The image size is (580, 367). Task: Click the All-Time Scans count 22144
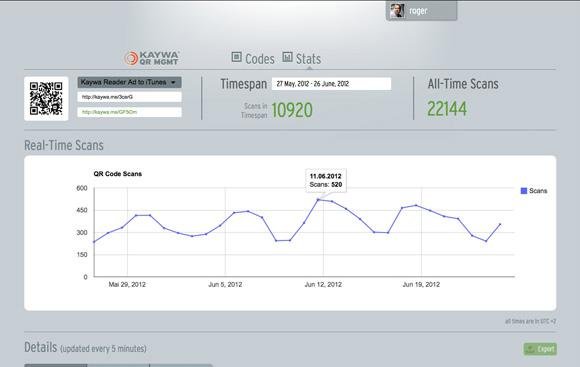click(x=447, y=109)
